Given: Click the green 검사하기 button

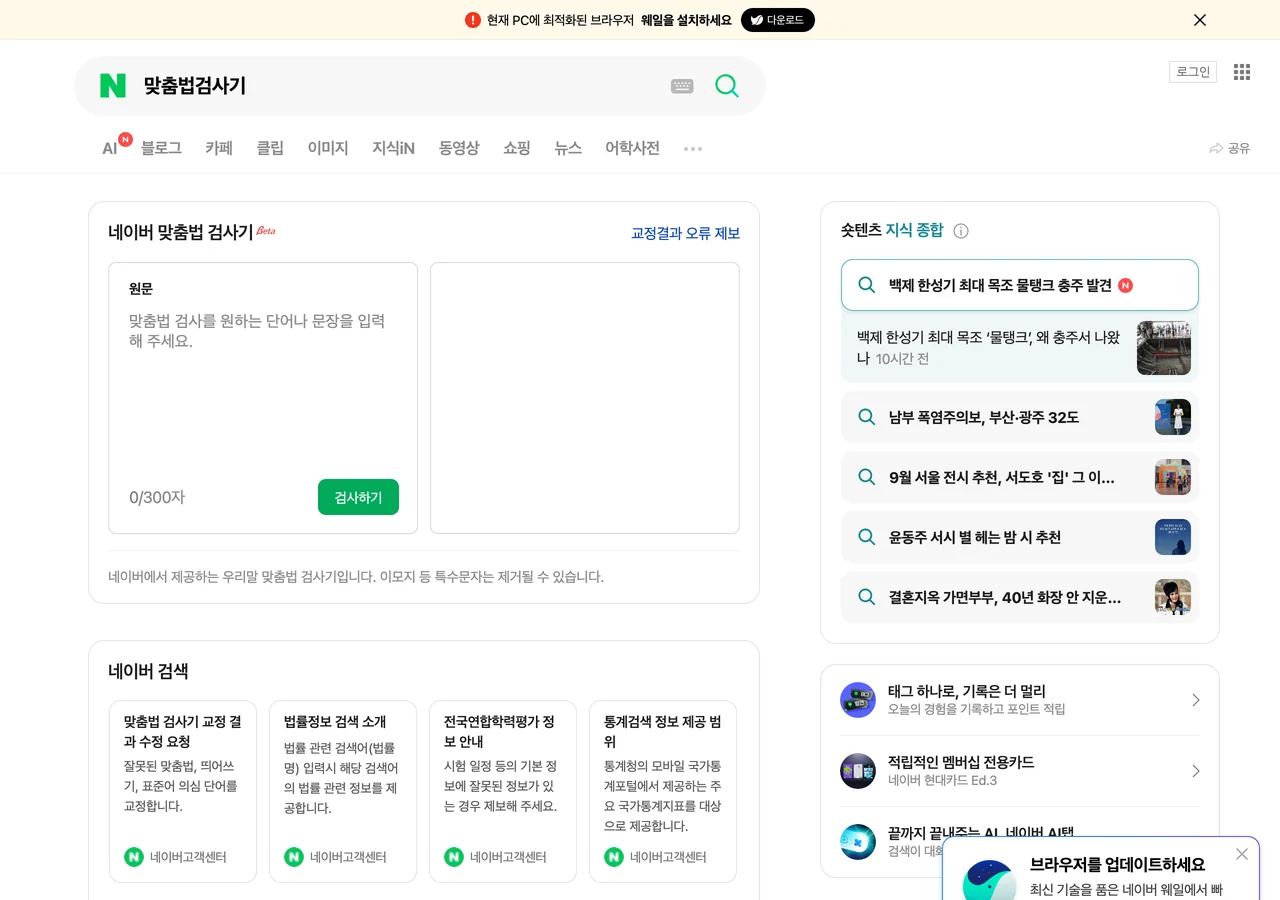Looking at the screenshot, I should pos(358,497).
